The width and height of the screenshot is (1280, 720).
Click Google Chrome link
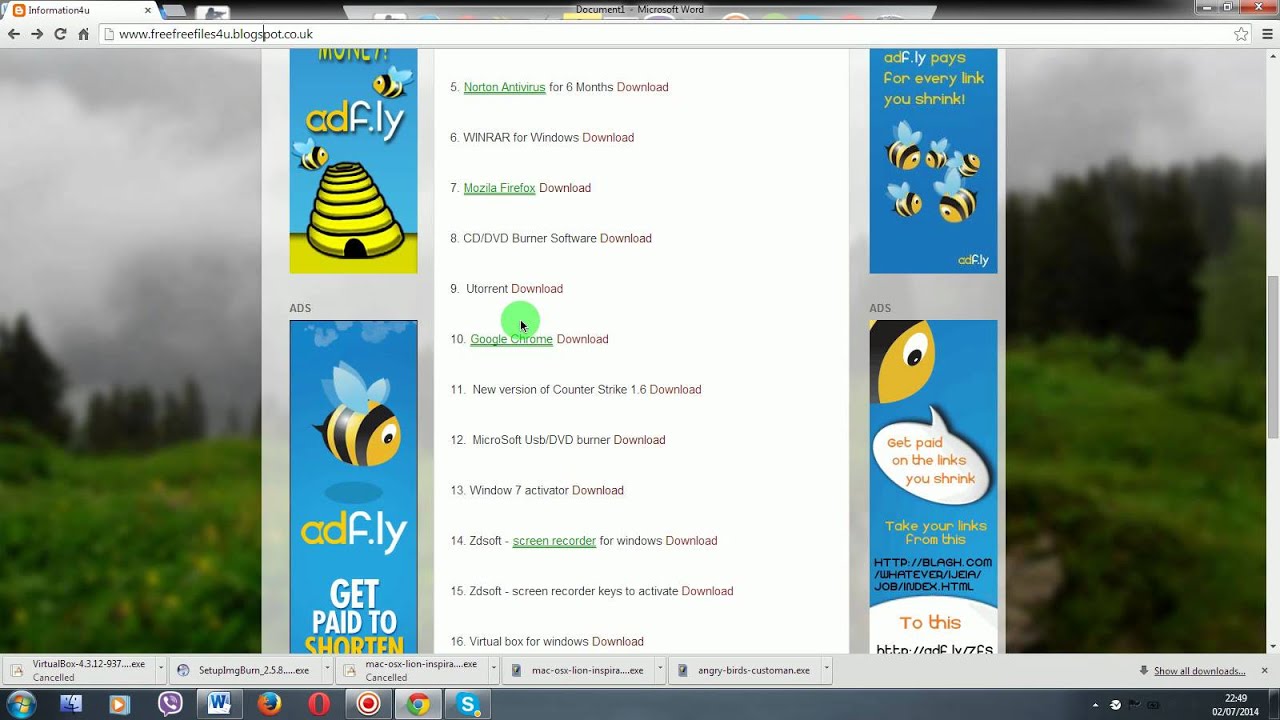pyautogui.click(x=511, y=339)
